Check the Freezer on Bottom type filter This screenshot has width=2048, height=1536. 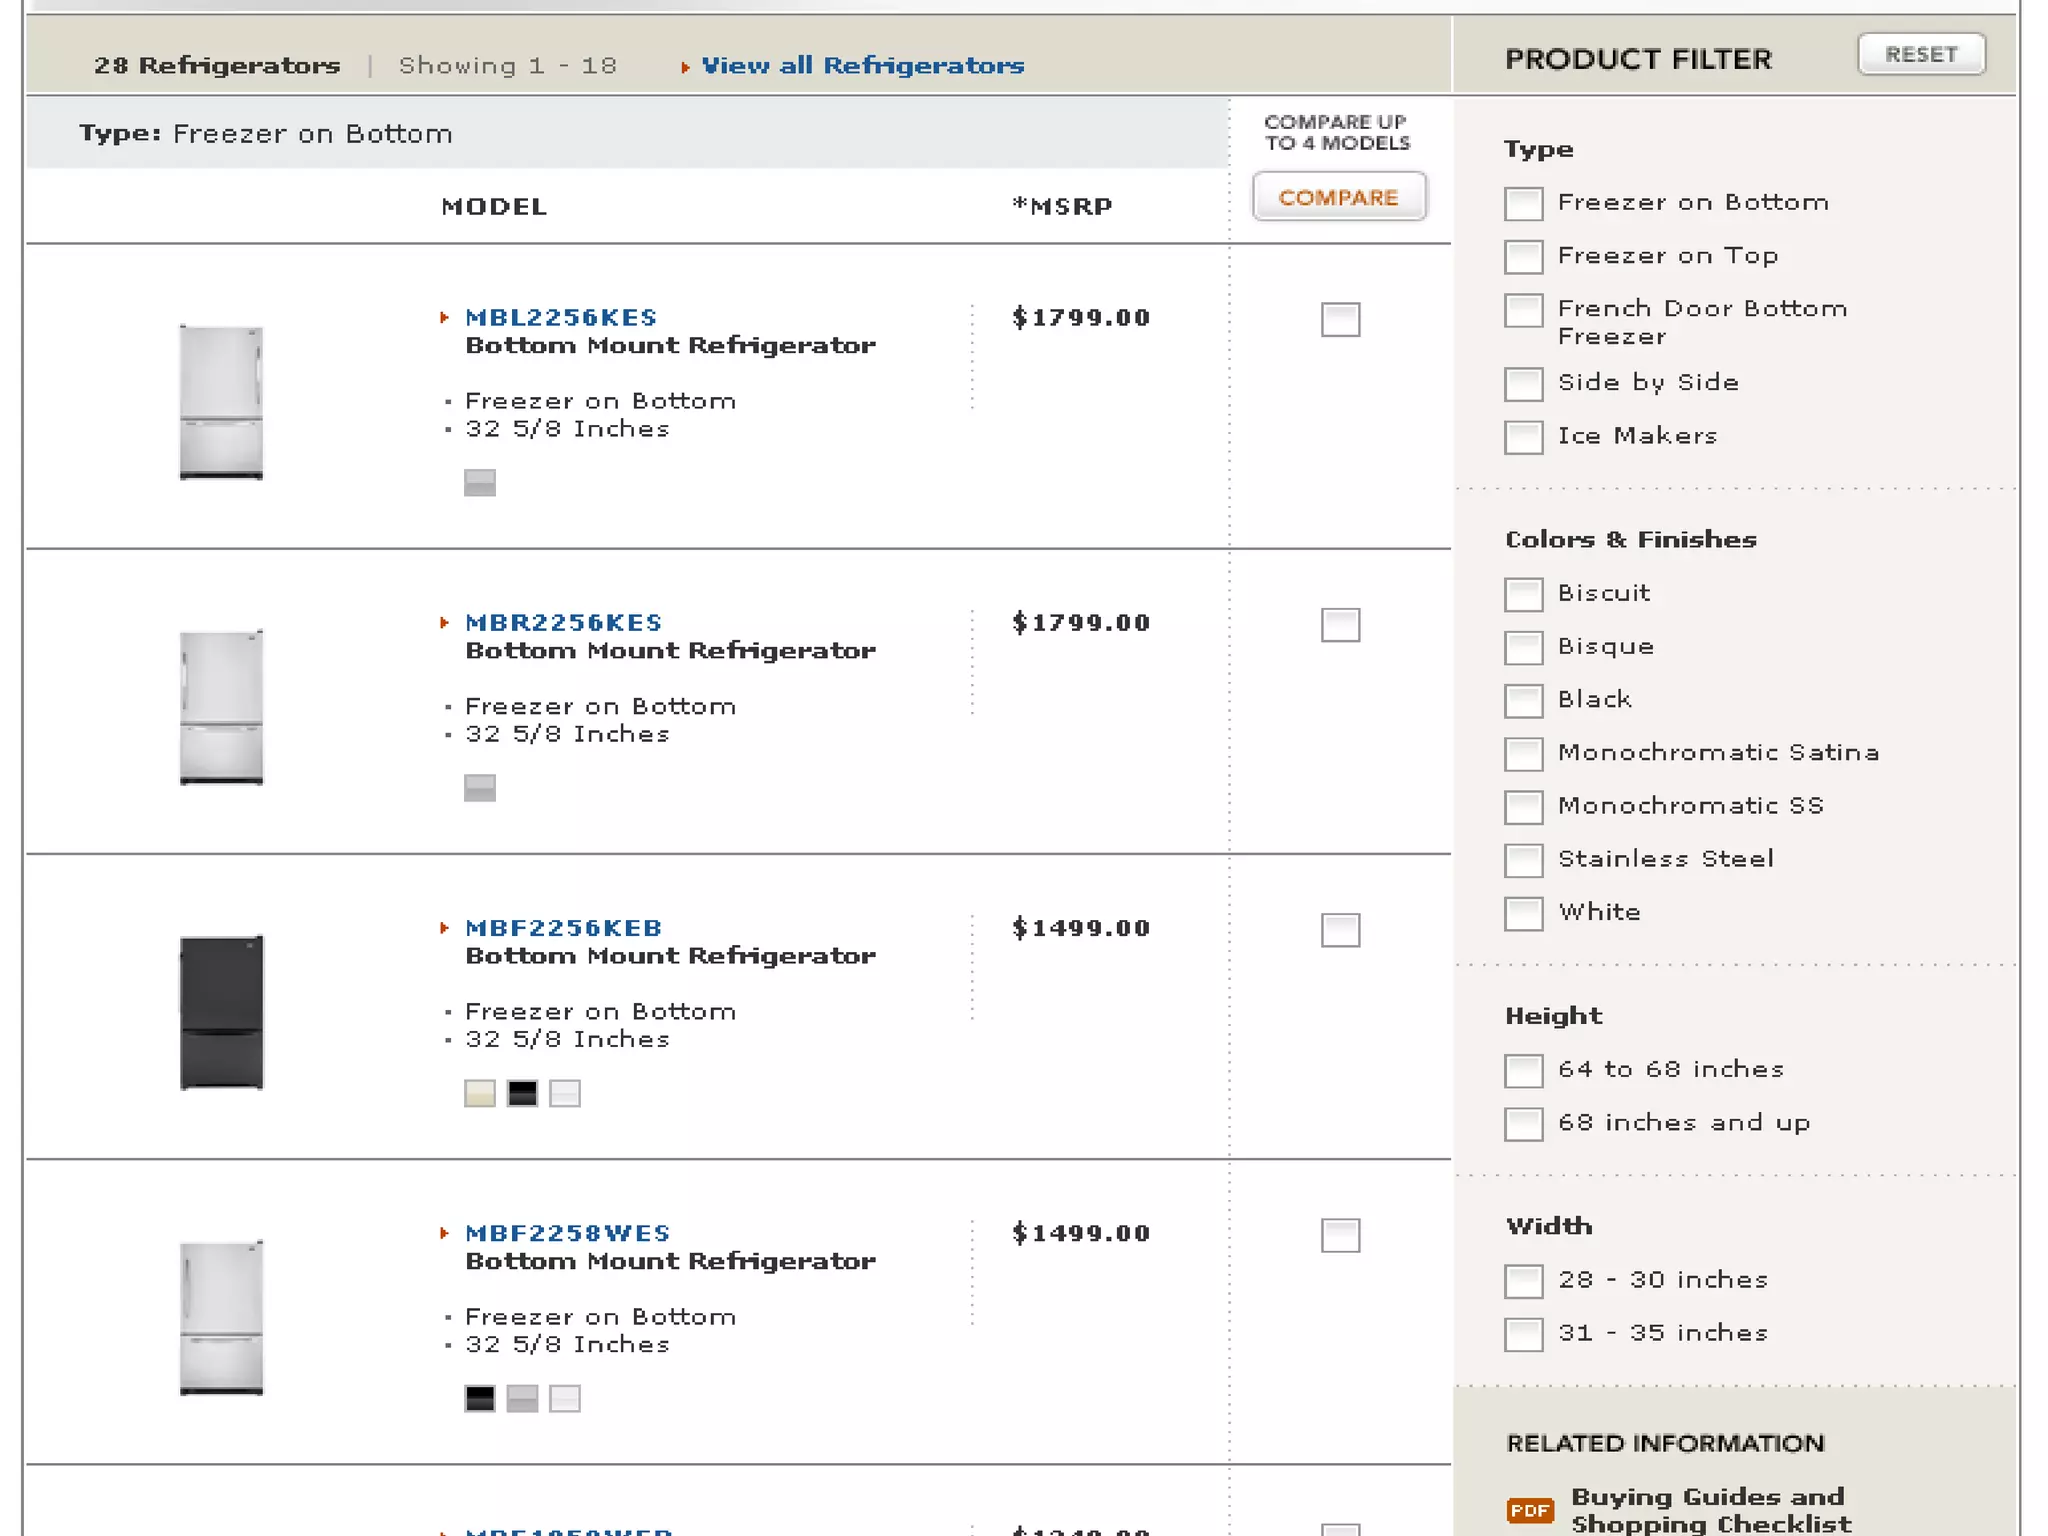tap(1523, 204)
